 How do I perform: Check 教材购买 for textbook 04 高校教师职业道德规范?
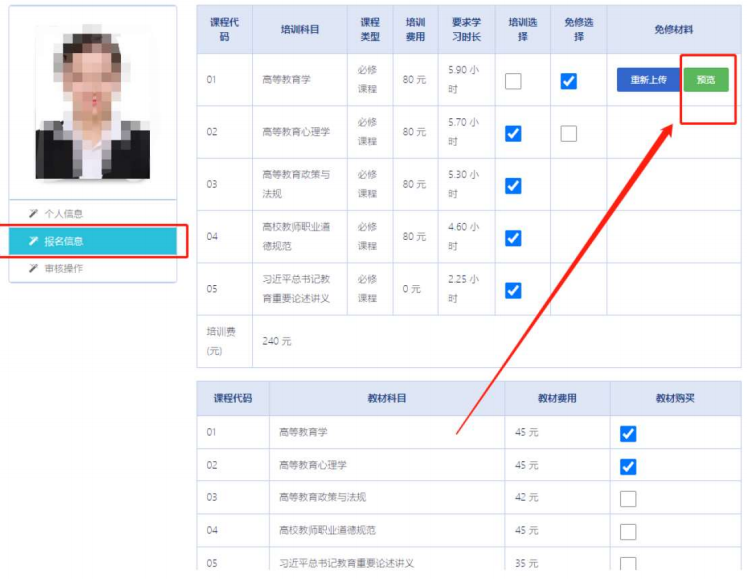(x=628, y=531)
